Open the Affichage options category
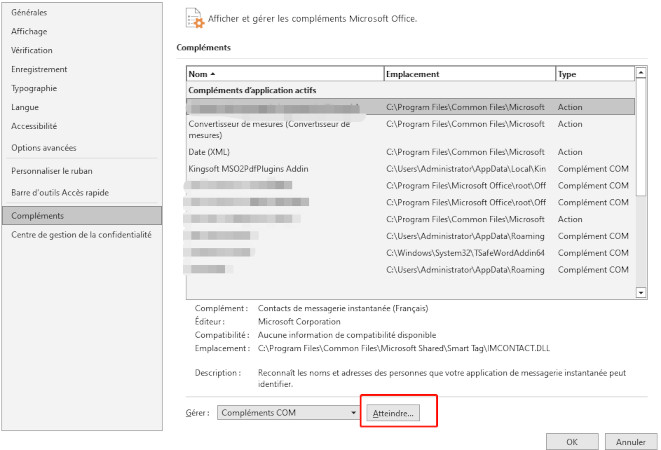The height and width of the screenshot is (450, 661). pyautogui.click(x=29, y=32)
